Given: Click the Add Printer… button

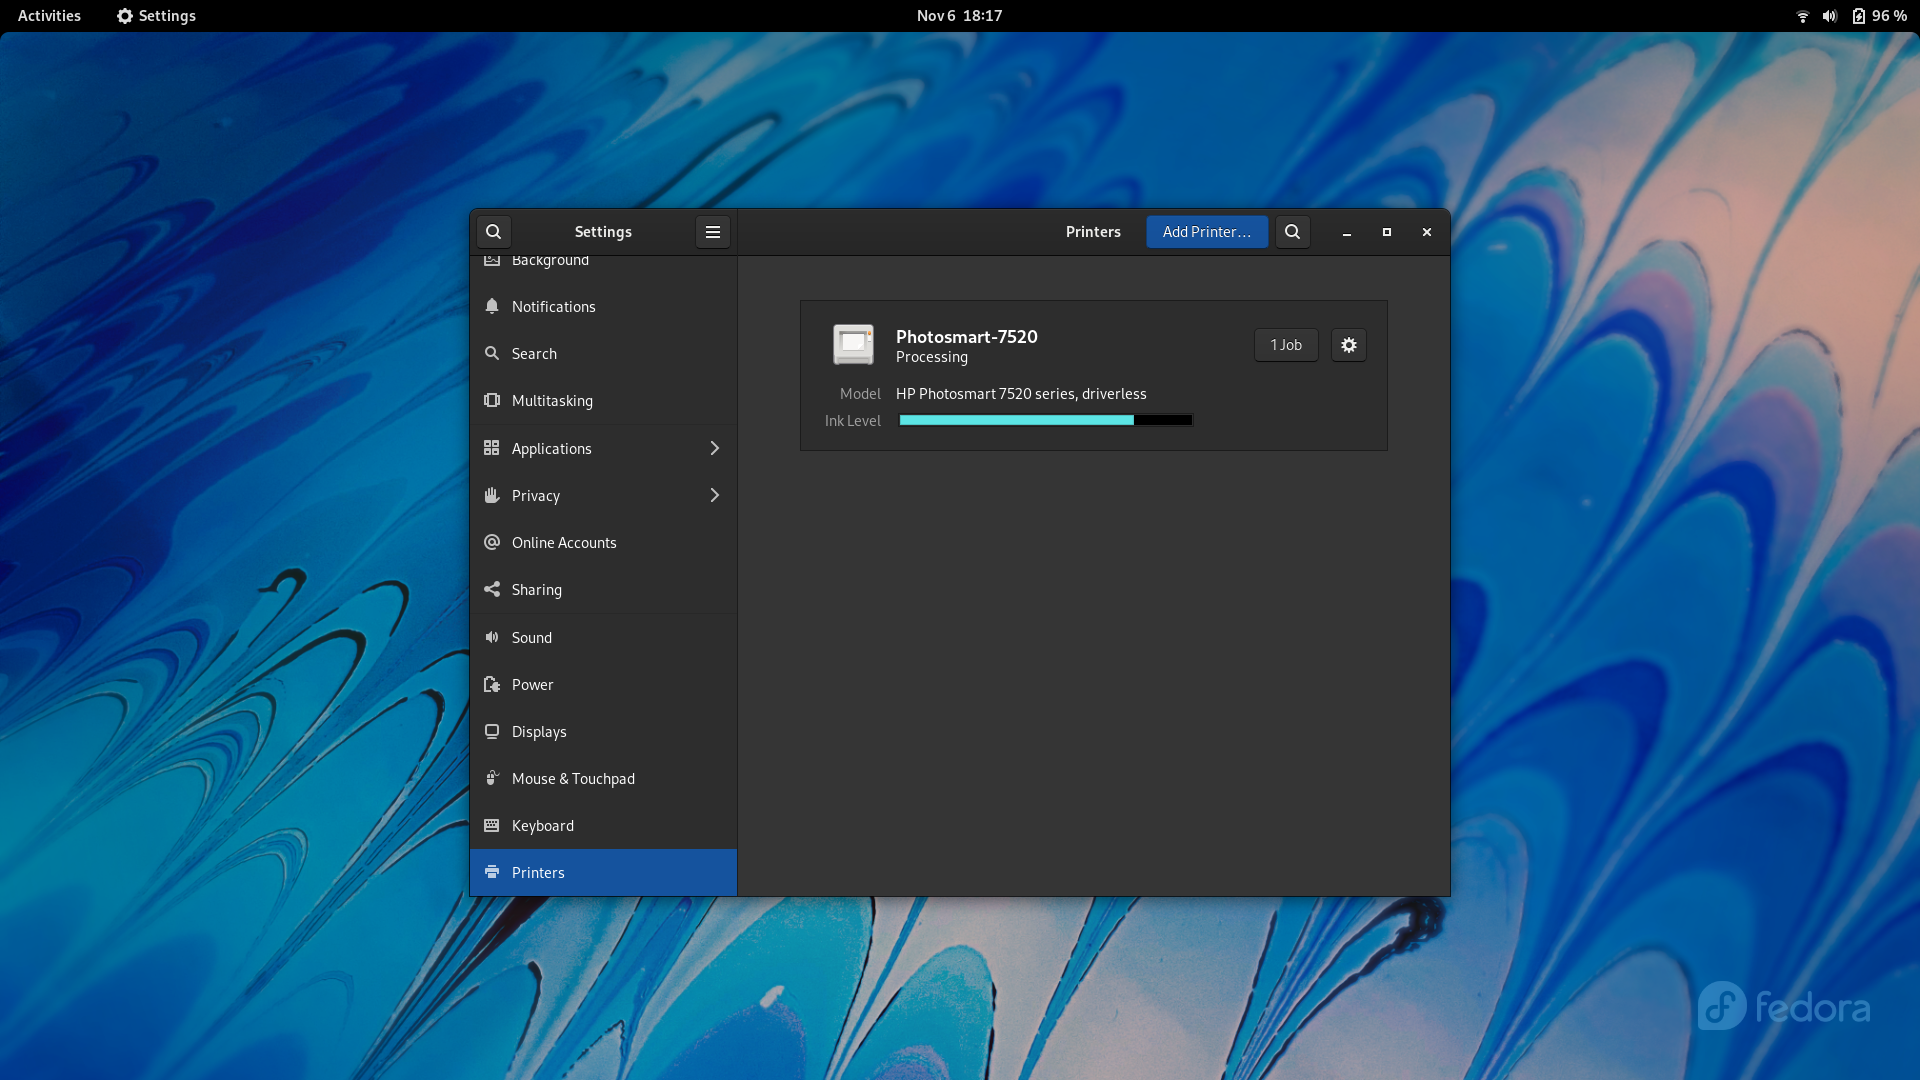Looking at the screenshot, I should tap(1207, 232).
